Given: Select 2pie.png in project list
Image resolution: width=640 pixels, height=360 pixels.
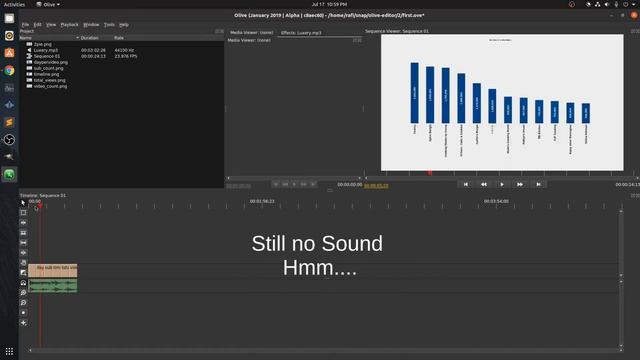Looking at the screenshot, I should tap(42, 44).
